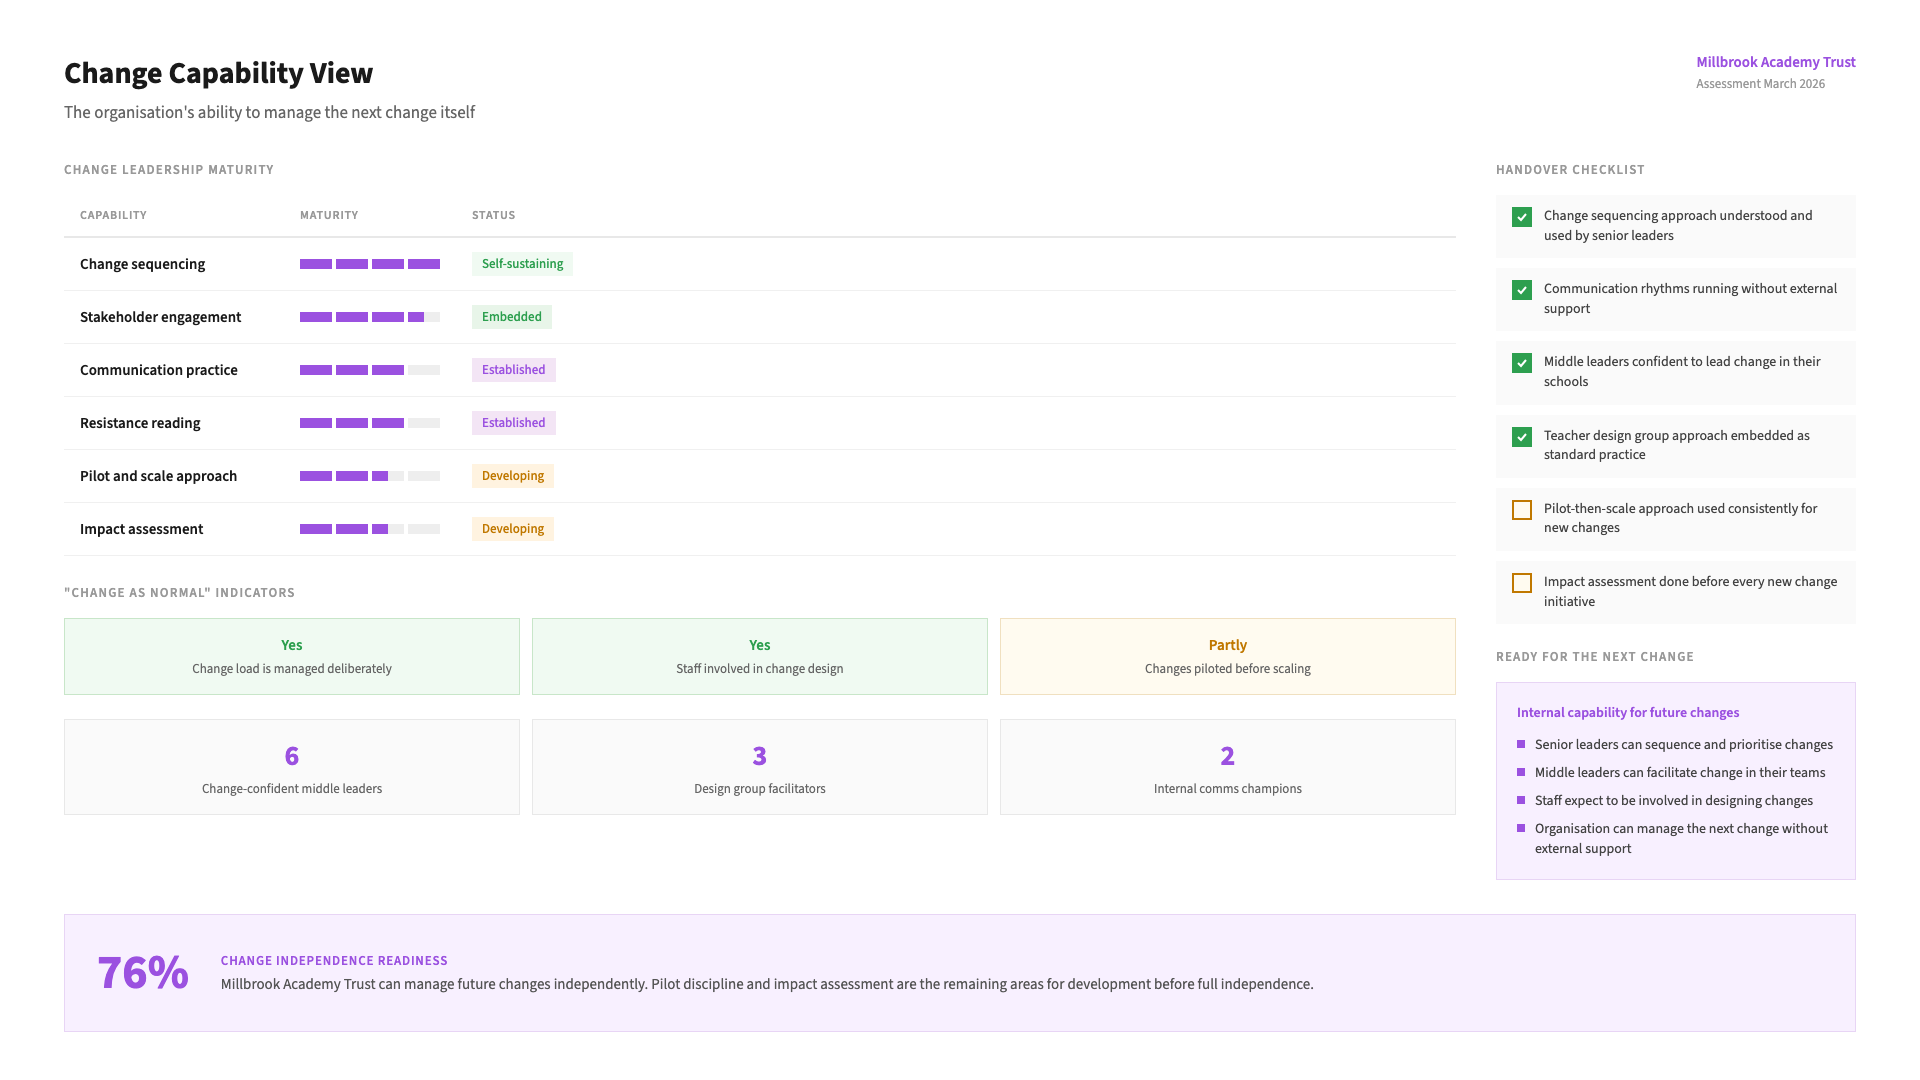Uncheck the change sequencing approach checkbox
Screen dimensions: 1920x1080
pos(1521,217)
